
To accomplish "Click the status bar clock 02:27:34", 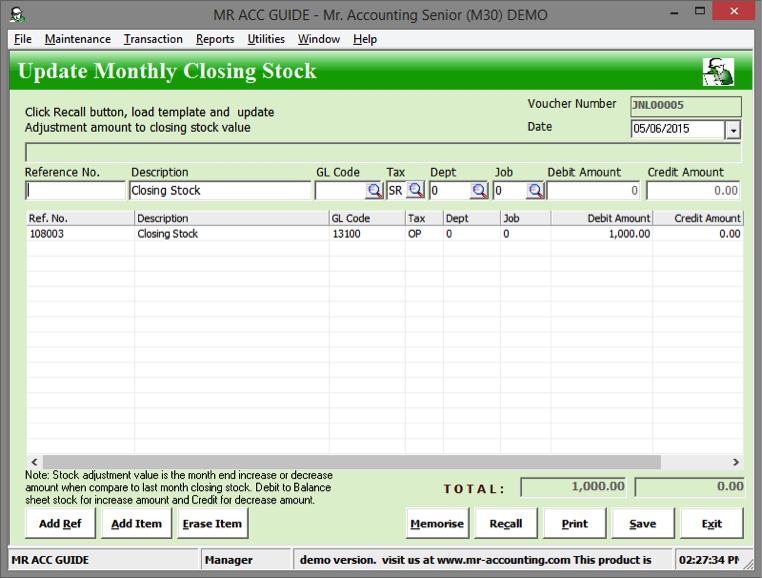I will (709, 560).
